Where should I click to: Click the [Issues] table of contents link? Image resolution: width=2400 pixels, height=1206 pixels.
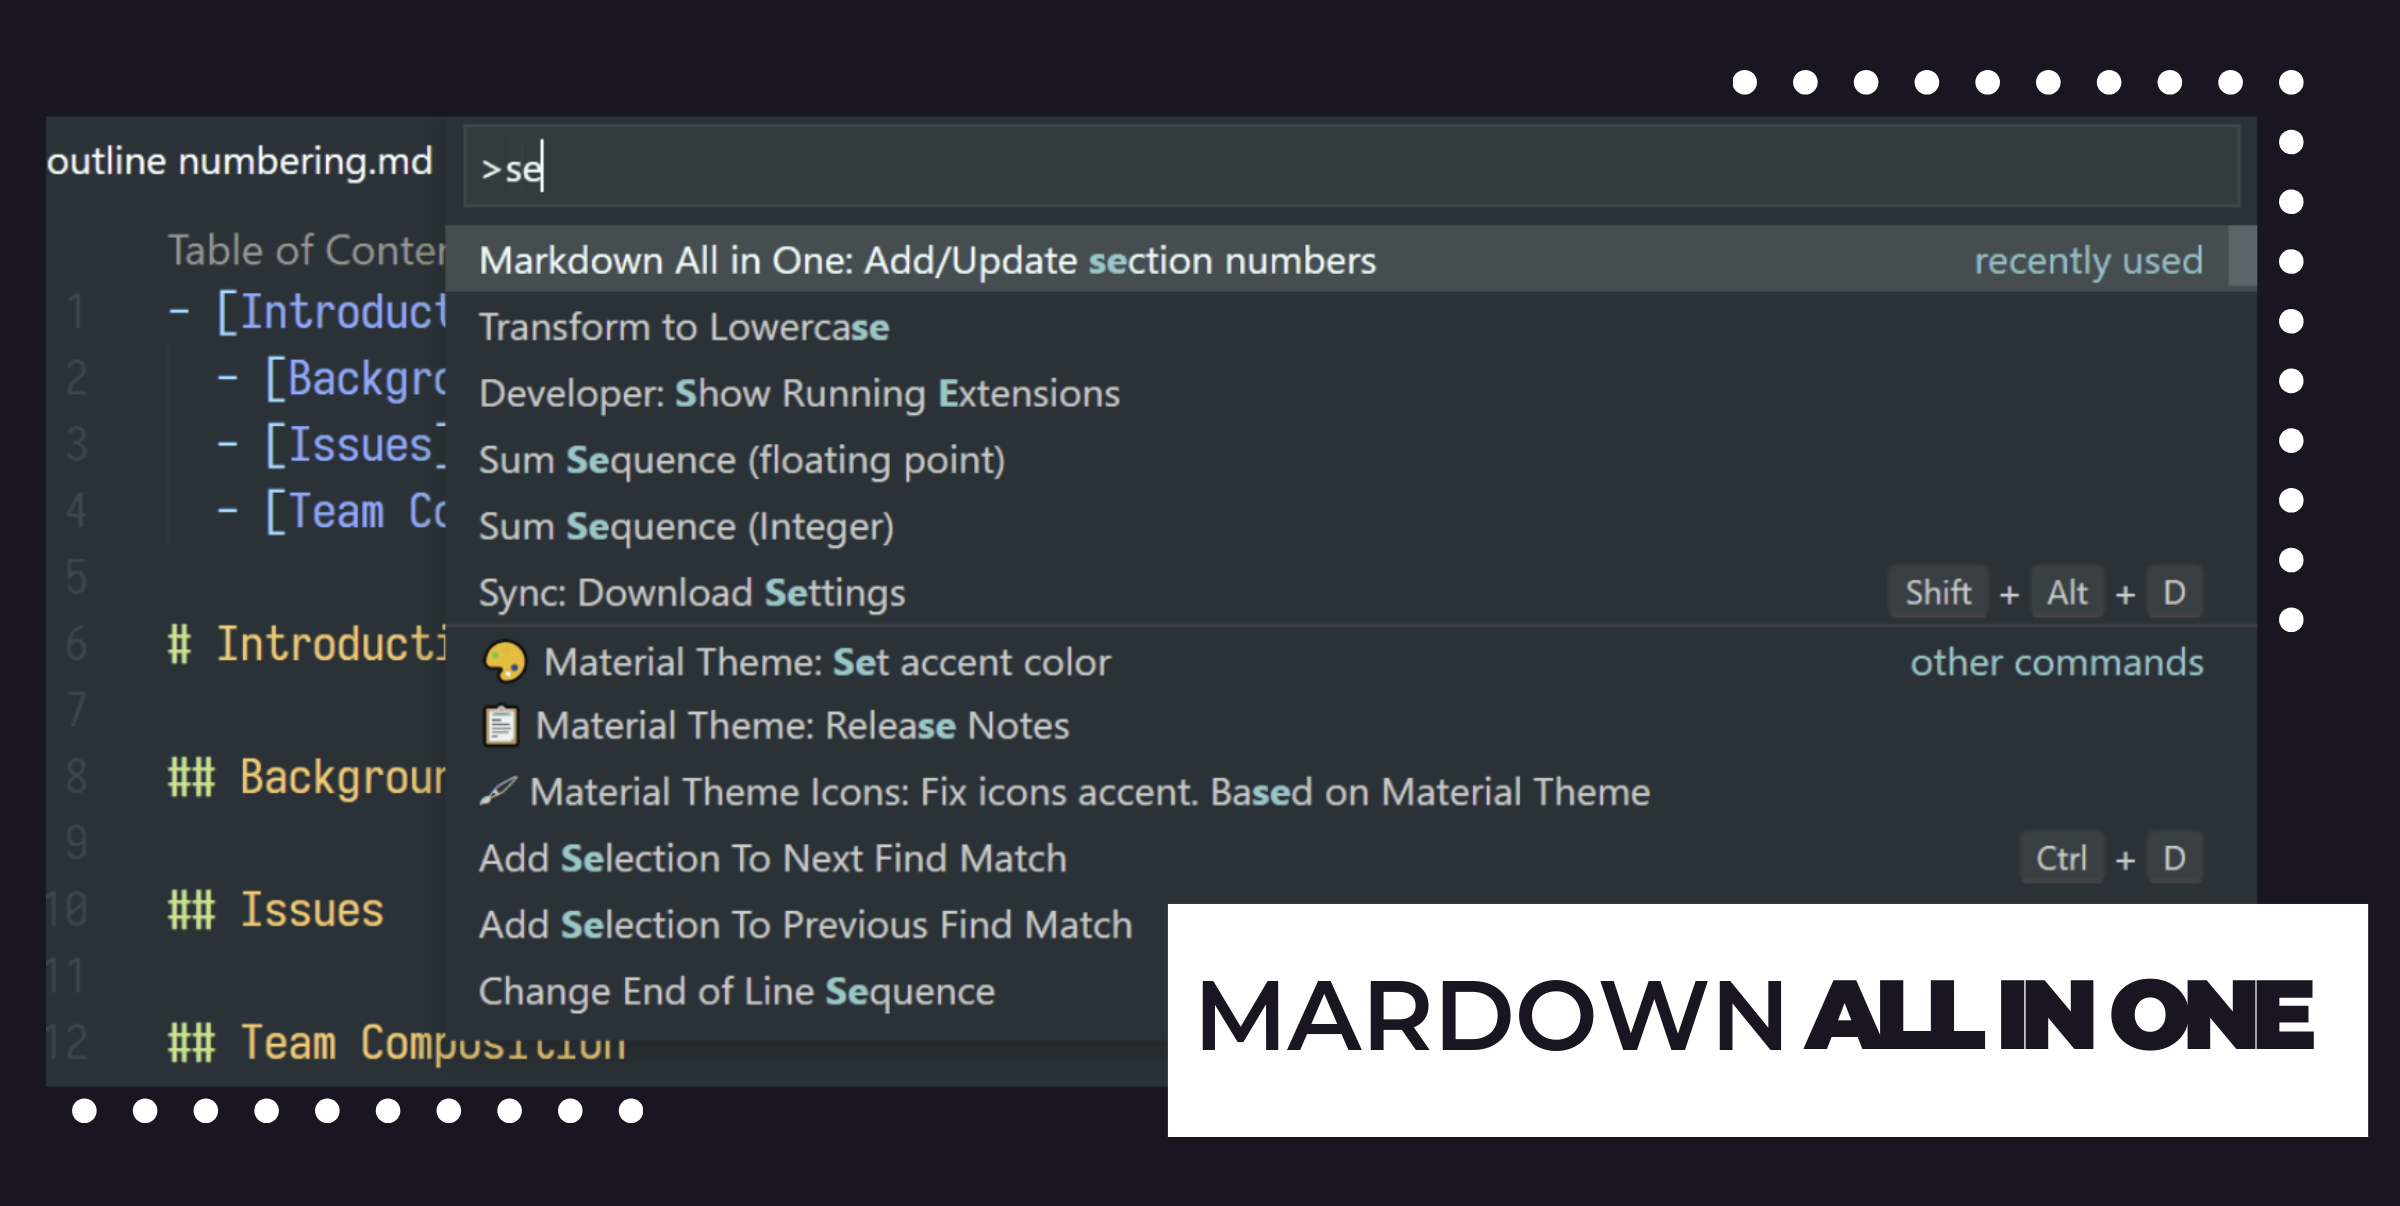355,445
